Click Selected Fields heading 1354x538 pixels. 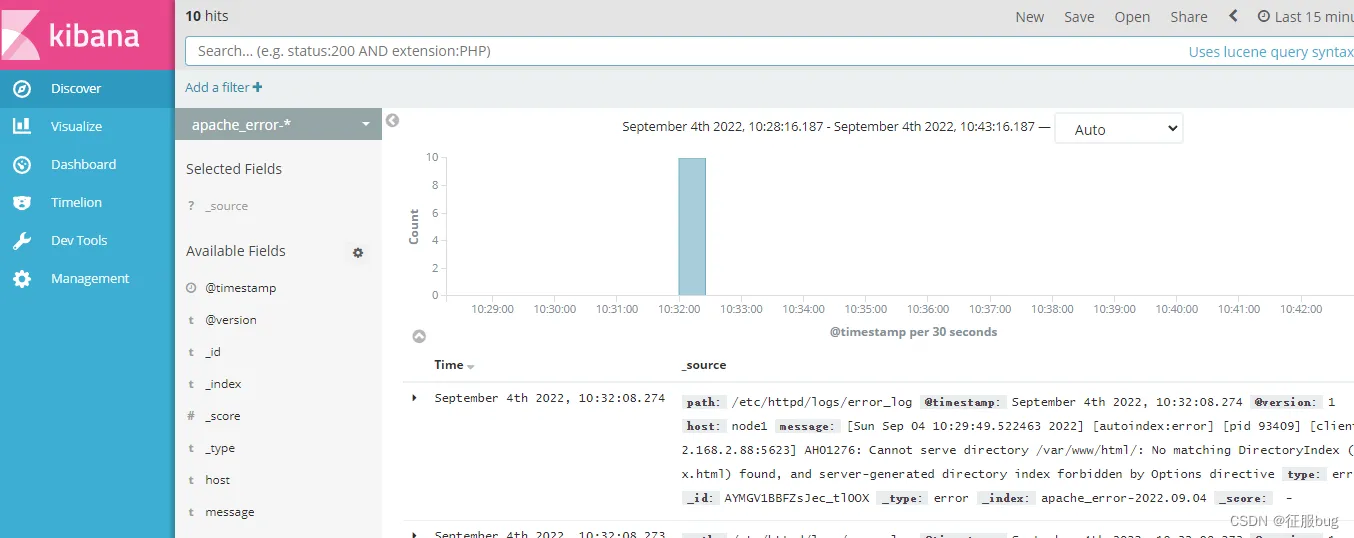click(234, 169)
